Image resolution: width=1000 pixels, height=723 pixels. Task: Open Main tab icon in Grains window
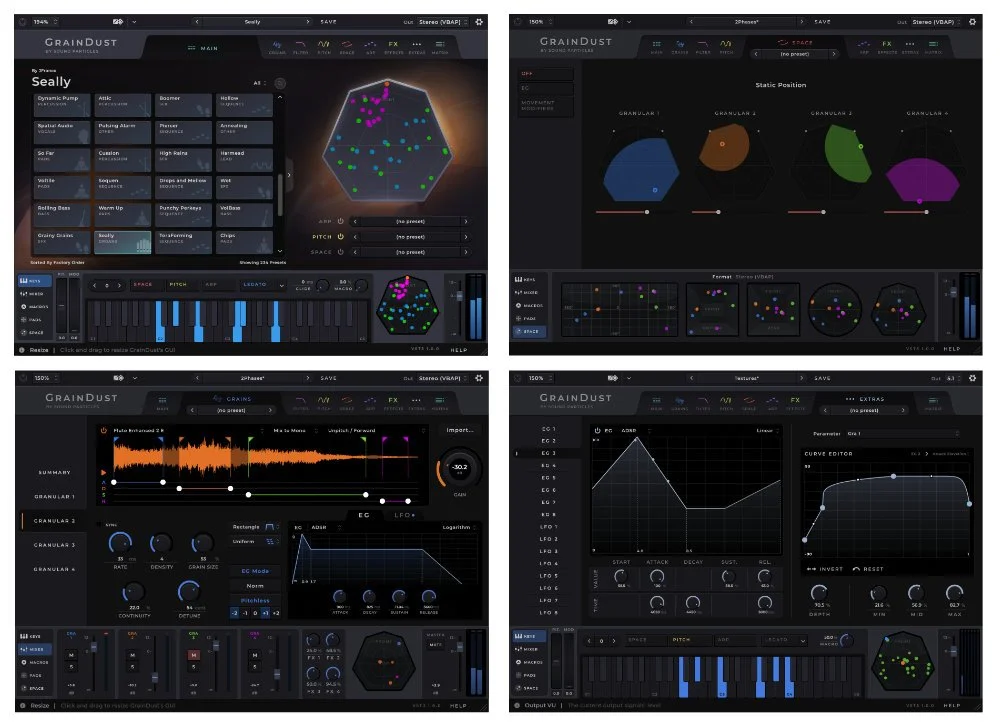163,403
